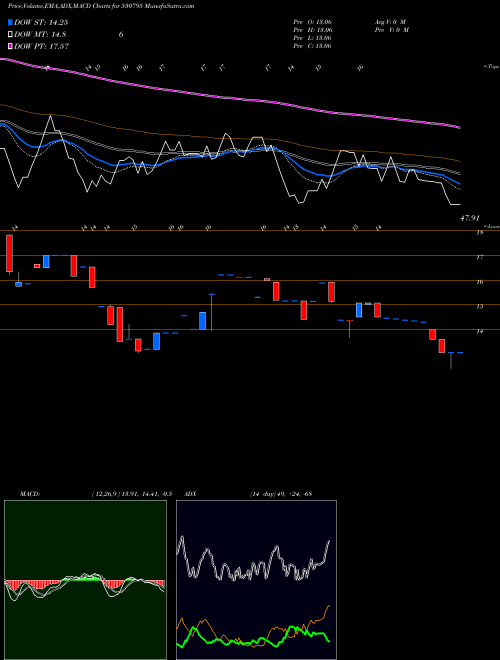Click the 16 price axis label
This screenshot has width=500, height=660.
[x=479, y=282]
